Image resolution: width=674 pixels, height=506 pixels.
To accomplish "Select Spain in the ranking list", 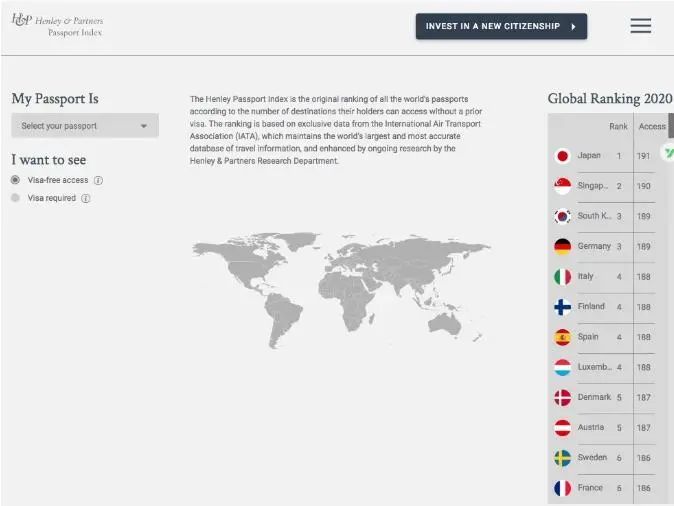I will 588,337.
